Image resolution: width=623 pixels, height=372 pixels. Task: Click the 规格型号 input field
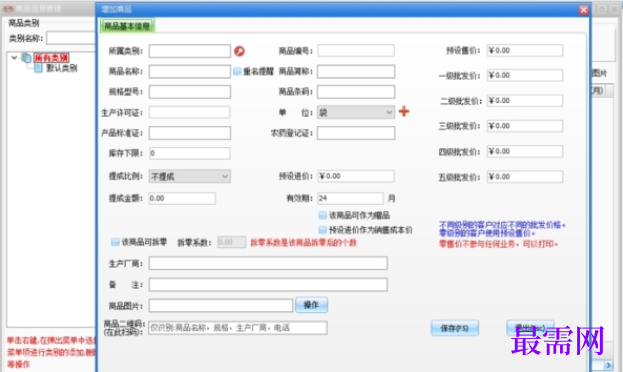coord(190,92)
